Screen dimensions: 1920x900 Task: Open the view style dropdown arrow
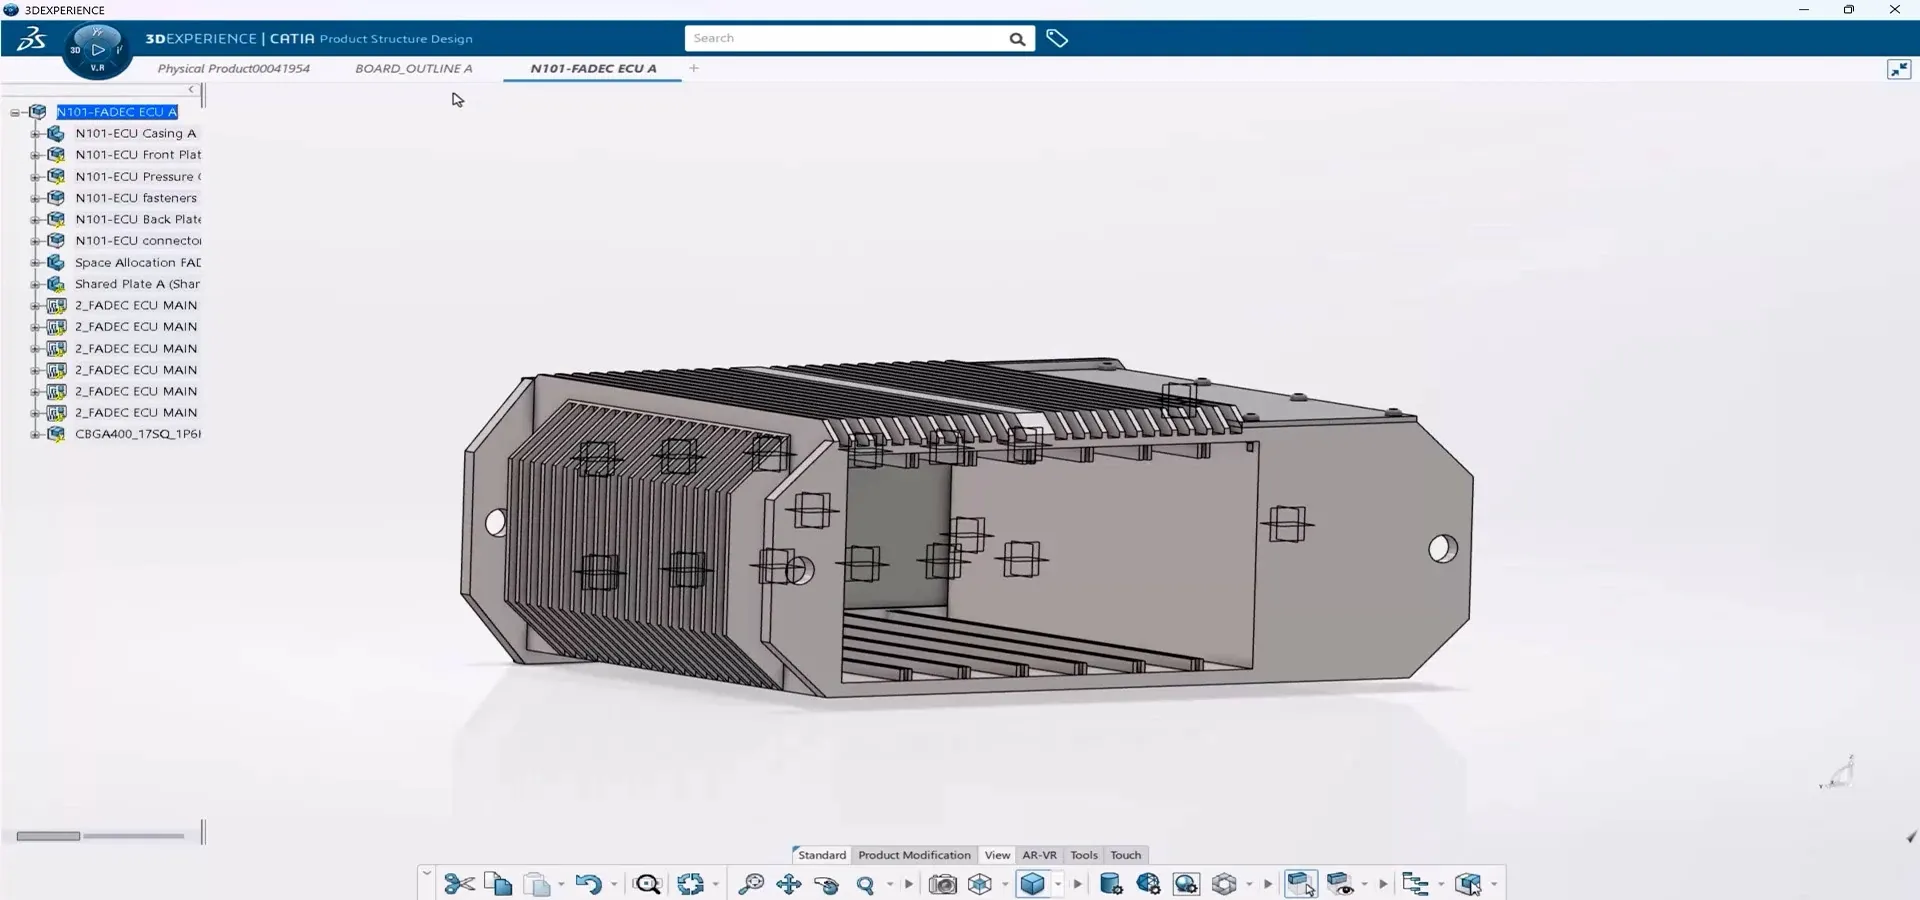1057,884
